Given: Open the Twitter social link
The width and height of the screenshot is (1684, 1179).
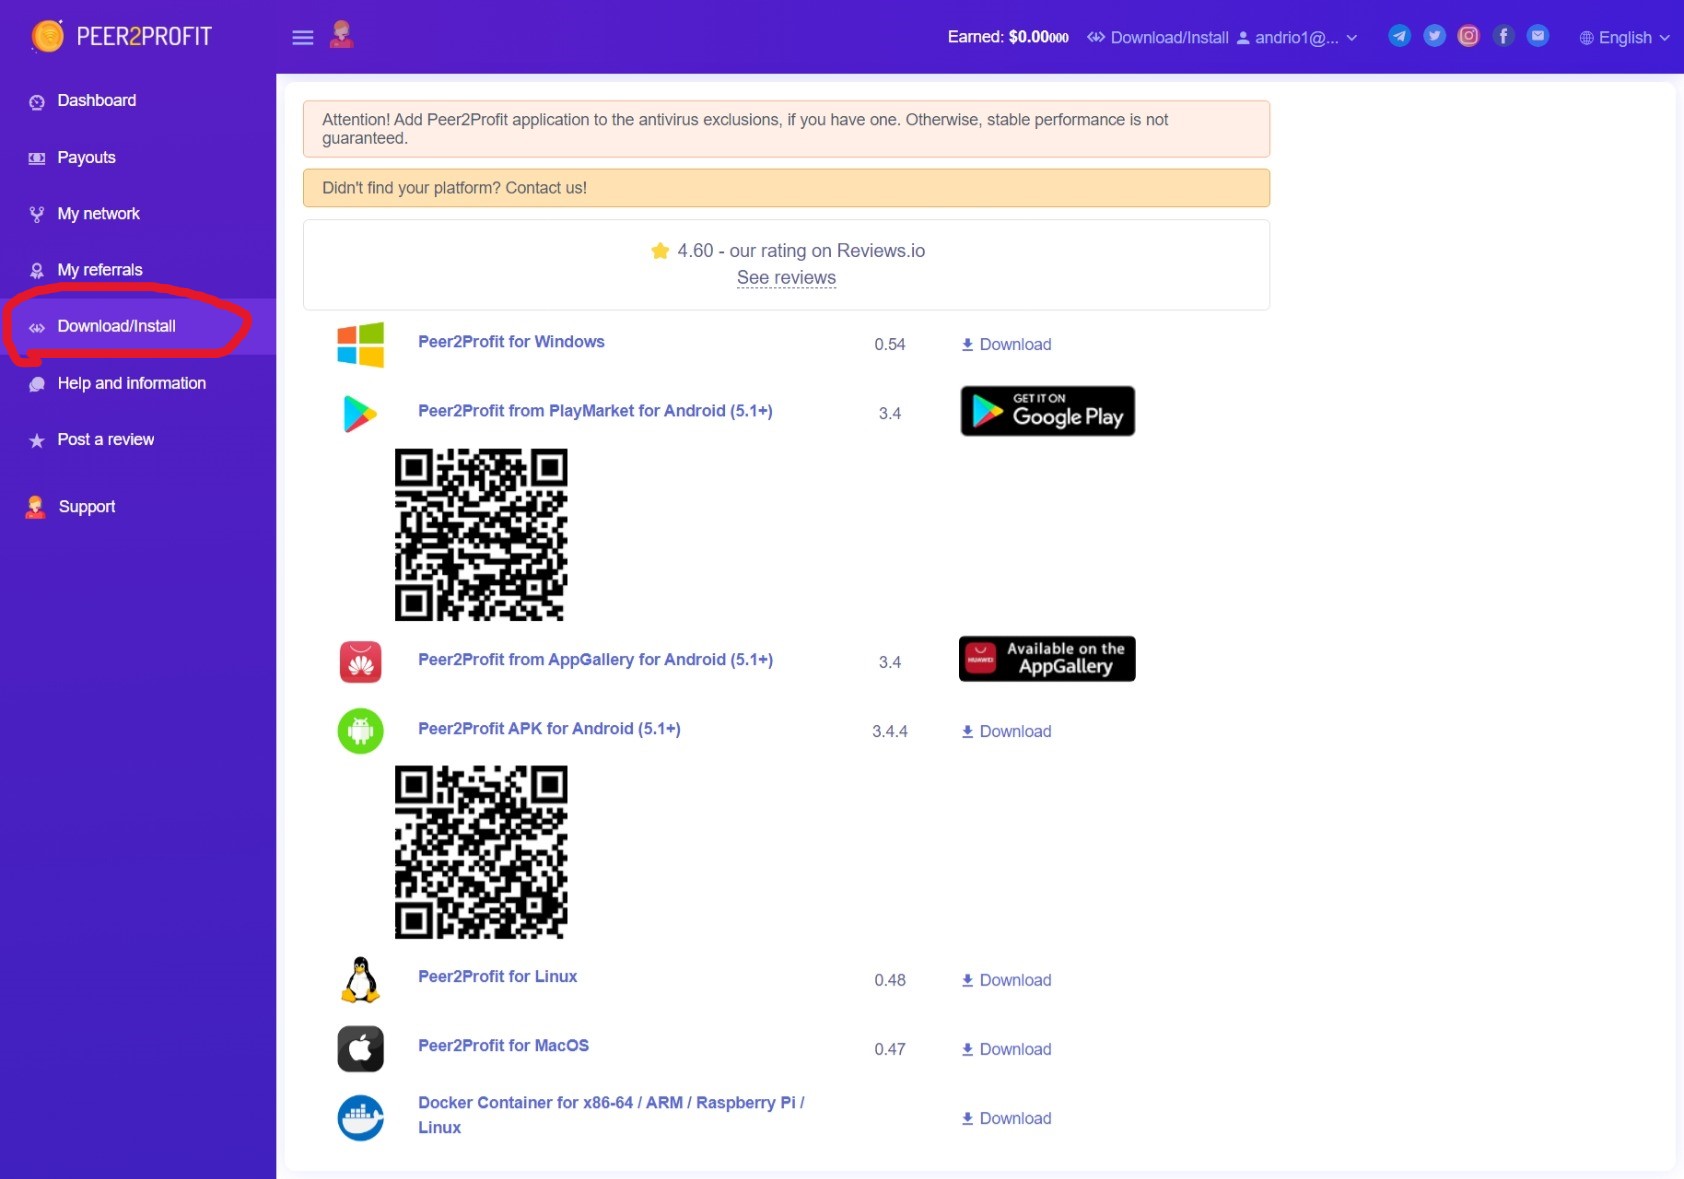Looking at the screenshot, I should click(x=1434, y=36).
